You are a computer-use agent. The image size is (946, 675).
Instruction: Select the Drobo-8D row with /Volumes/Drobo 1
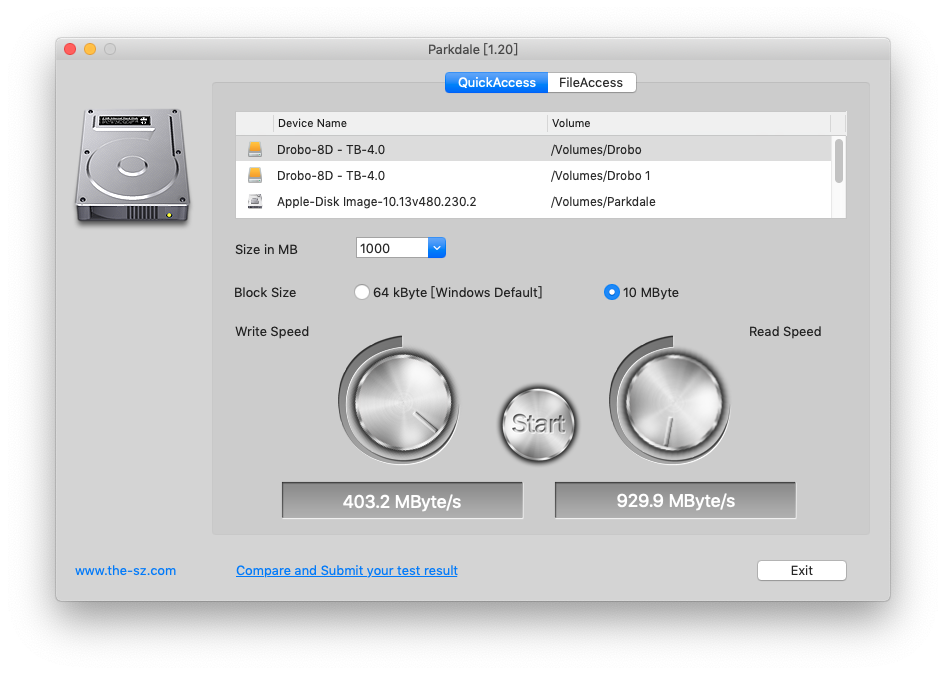click(533, 176)
